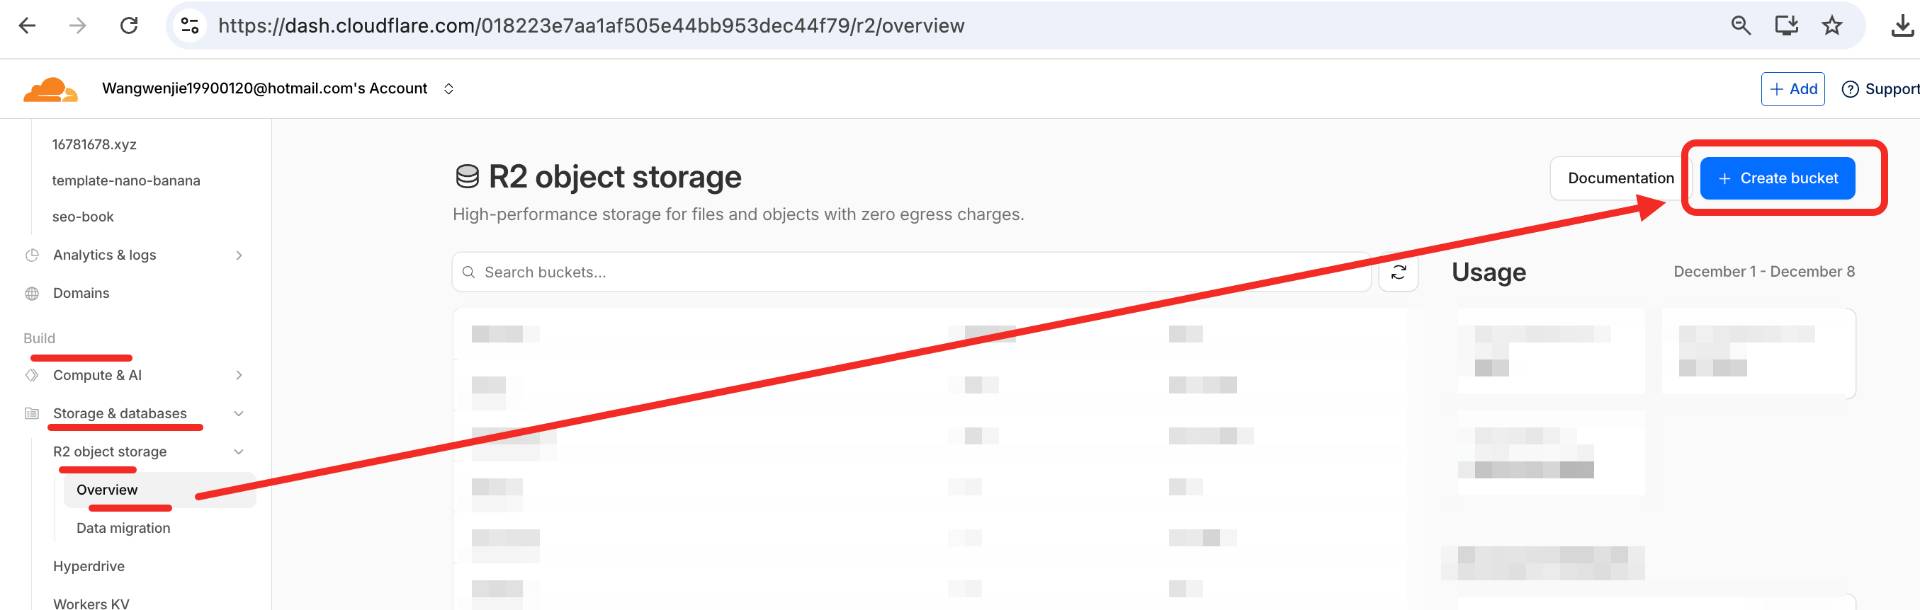This screenshot has width=1920, height=610.
Task: Click the Cloudflare logo icon
Action: click(50, 90)
